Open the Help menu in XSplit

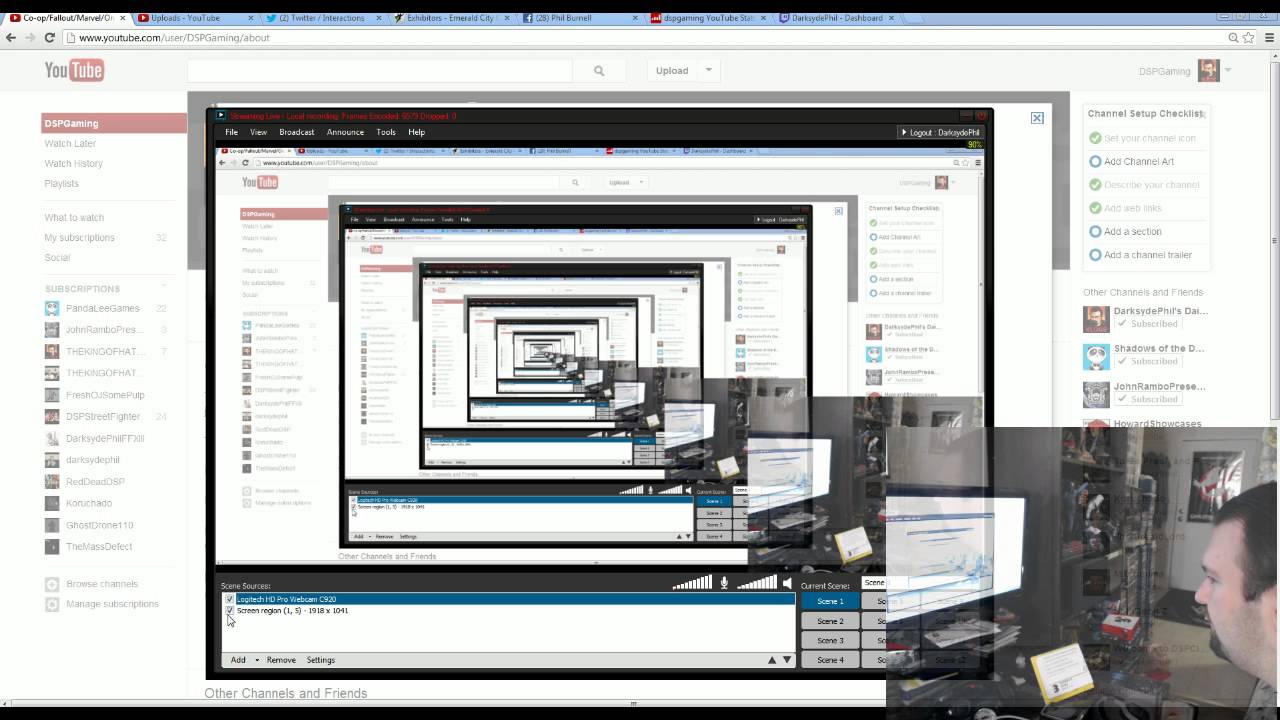416,132
